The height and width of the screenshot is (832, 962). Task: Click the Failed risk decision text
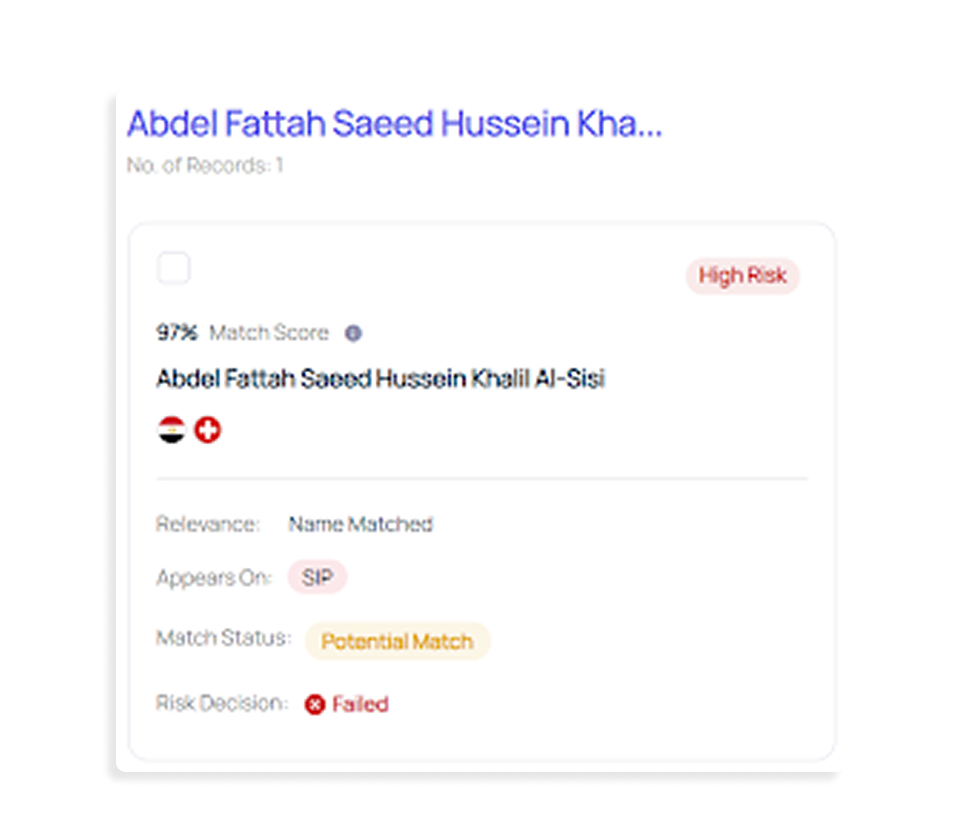pyautogui.click(x=360, y=704)
